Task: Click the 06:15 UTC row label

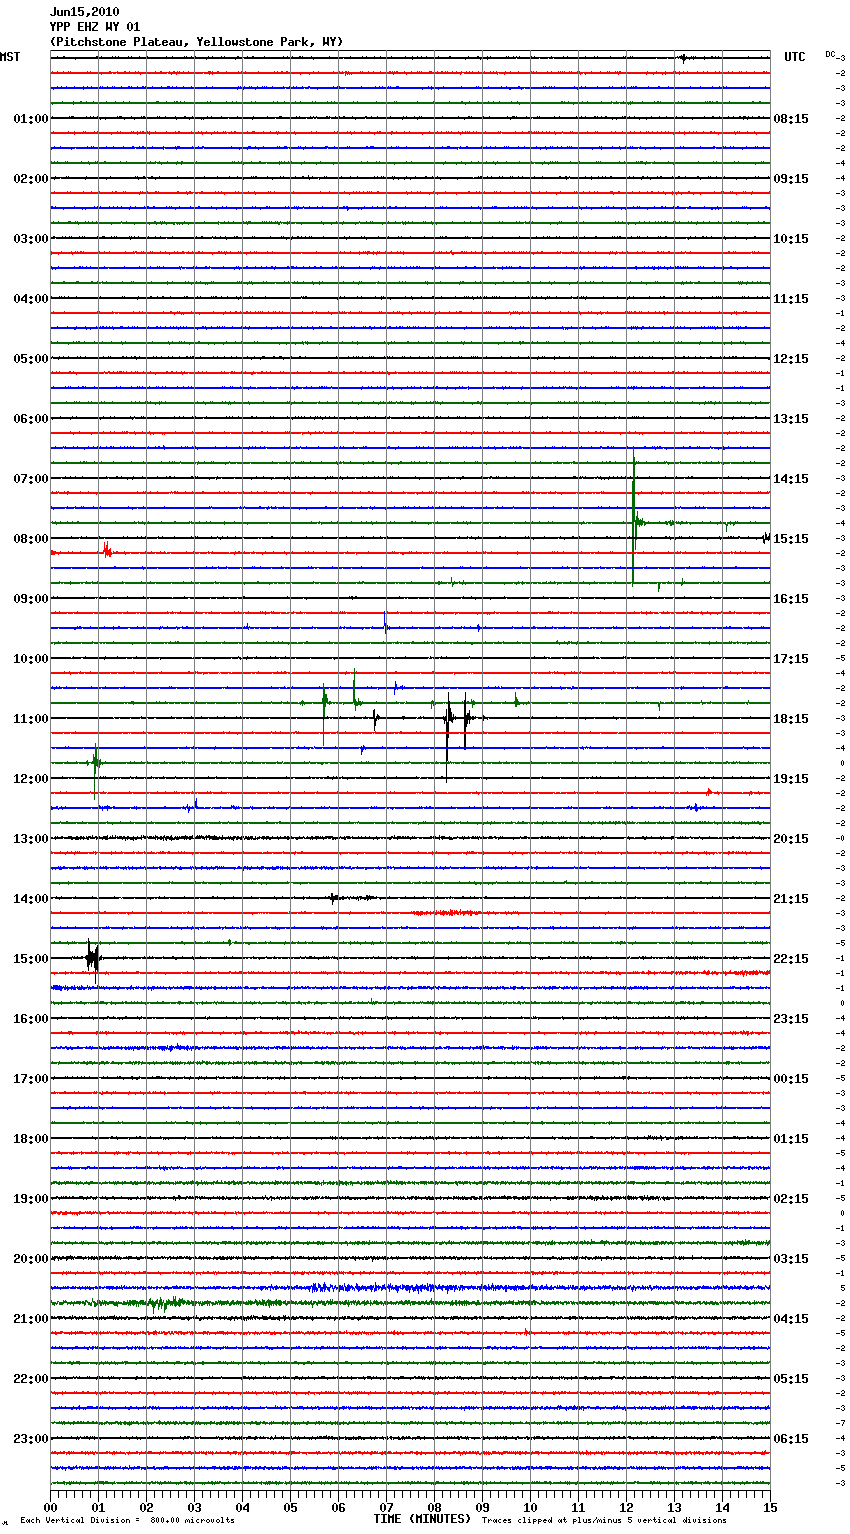Action: (791, 1439)
